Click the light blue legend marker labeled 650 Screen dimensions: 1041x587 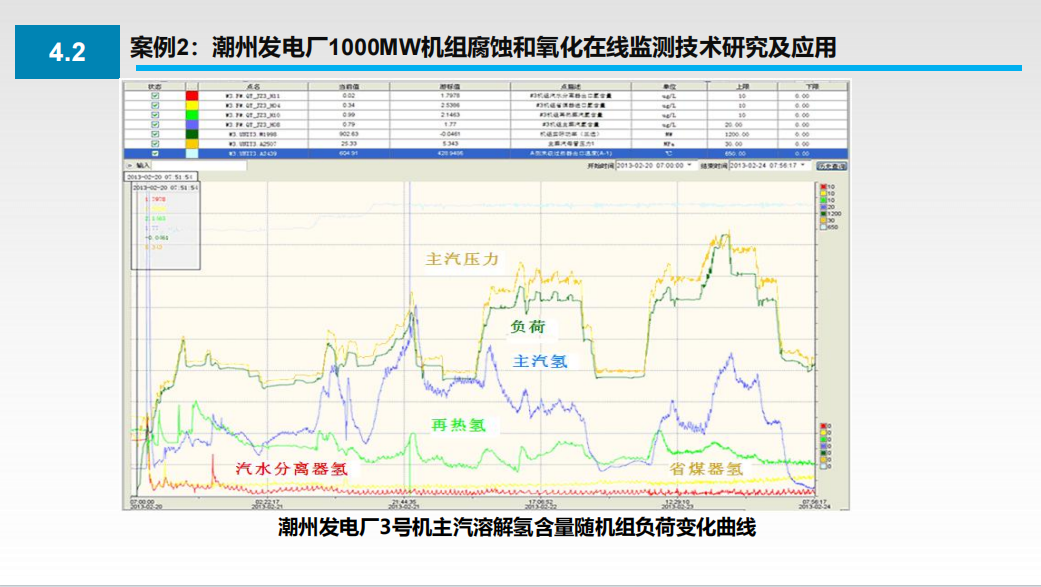pyautogui.click(x=822, y=227)
